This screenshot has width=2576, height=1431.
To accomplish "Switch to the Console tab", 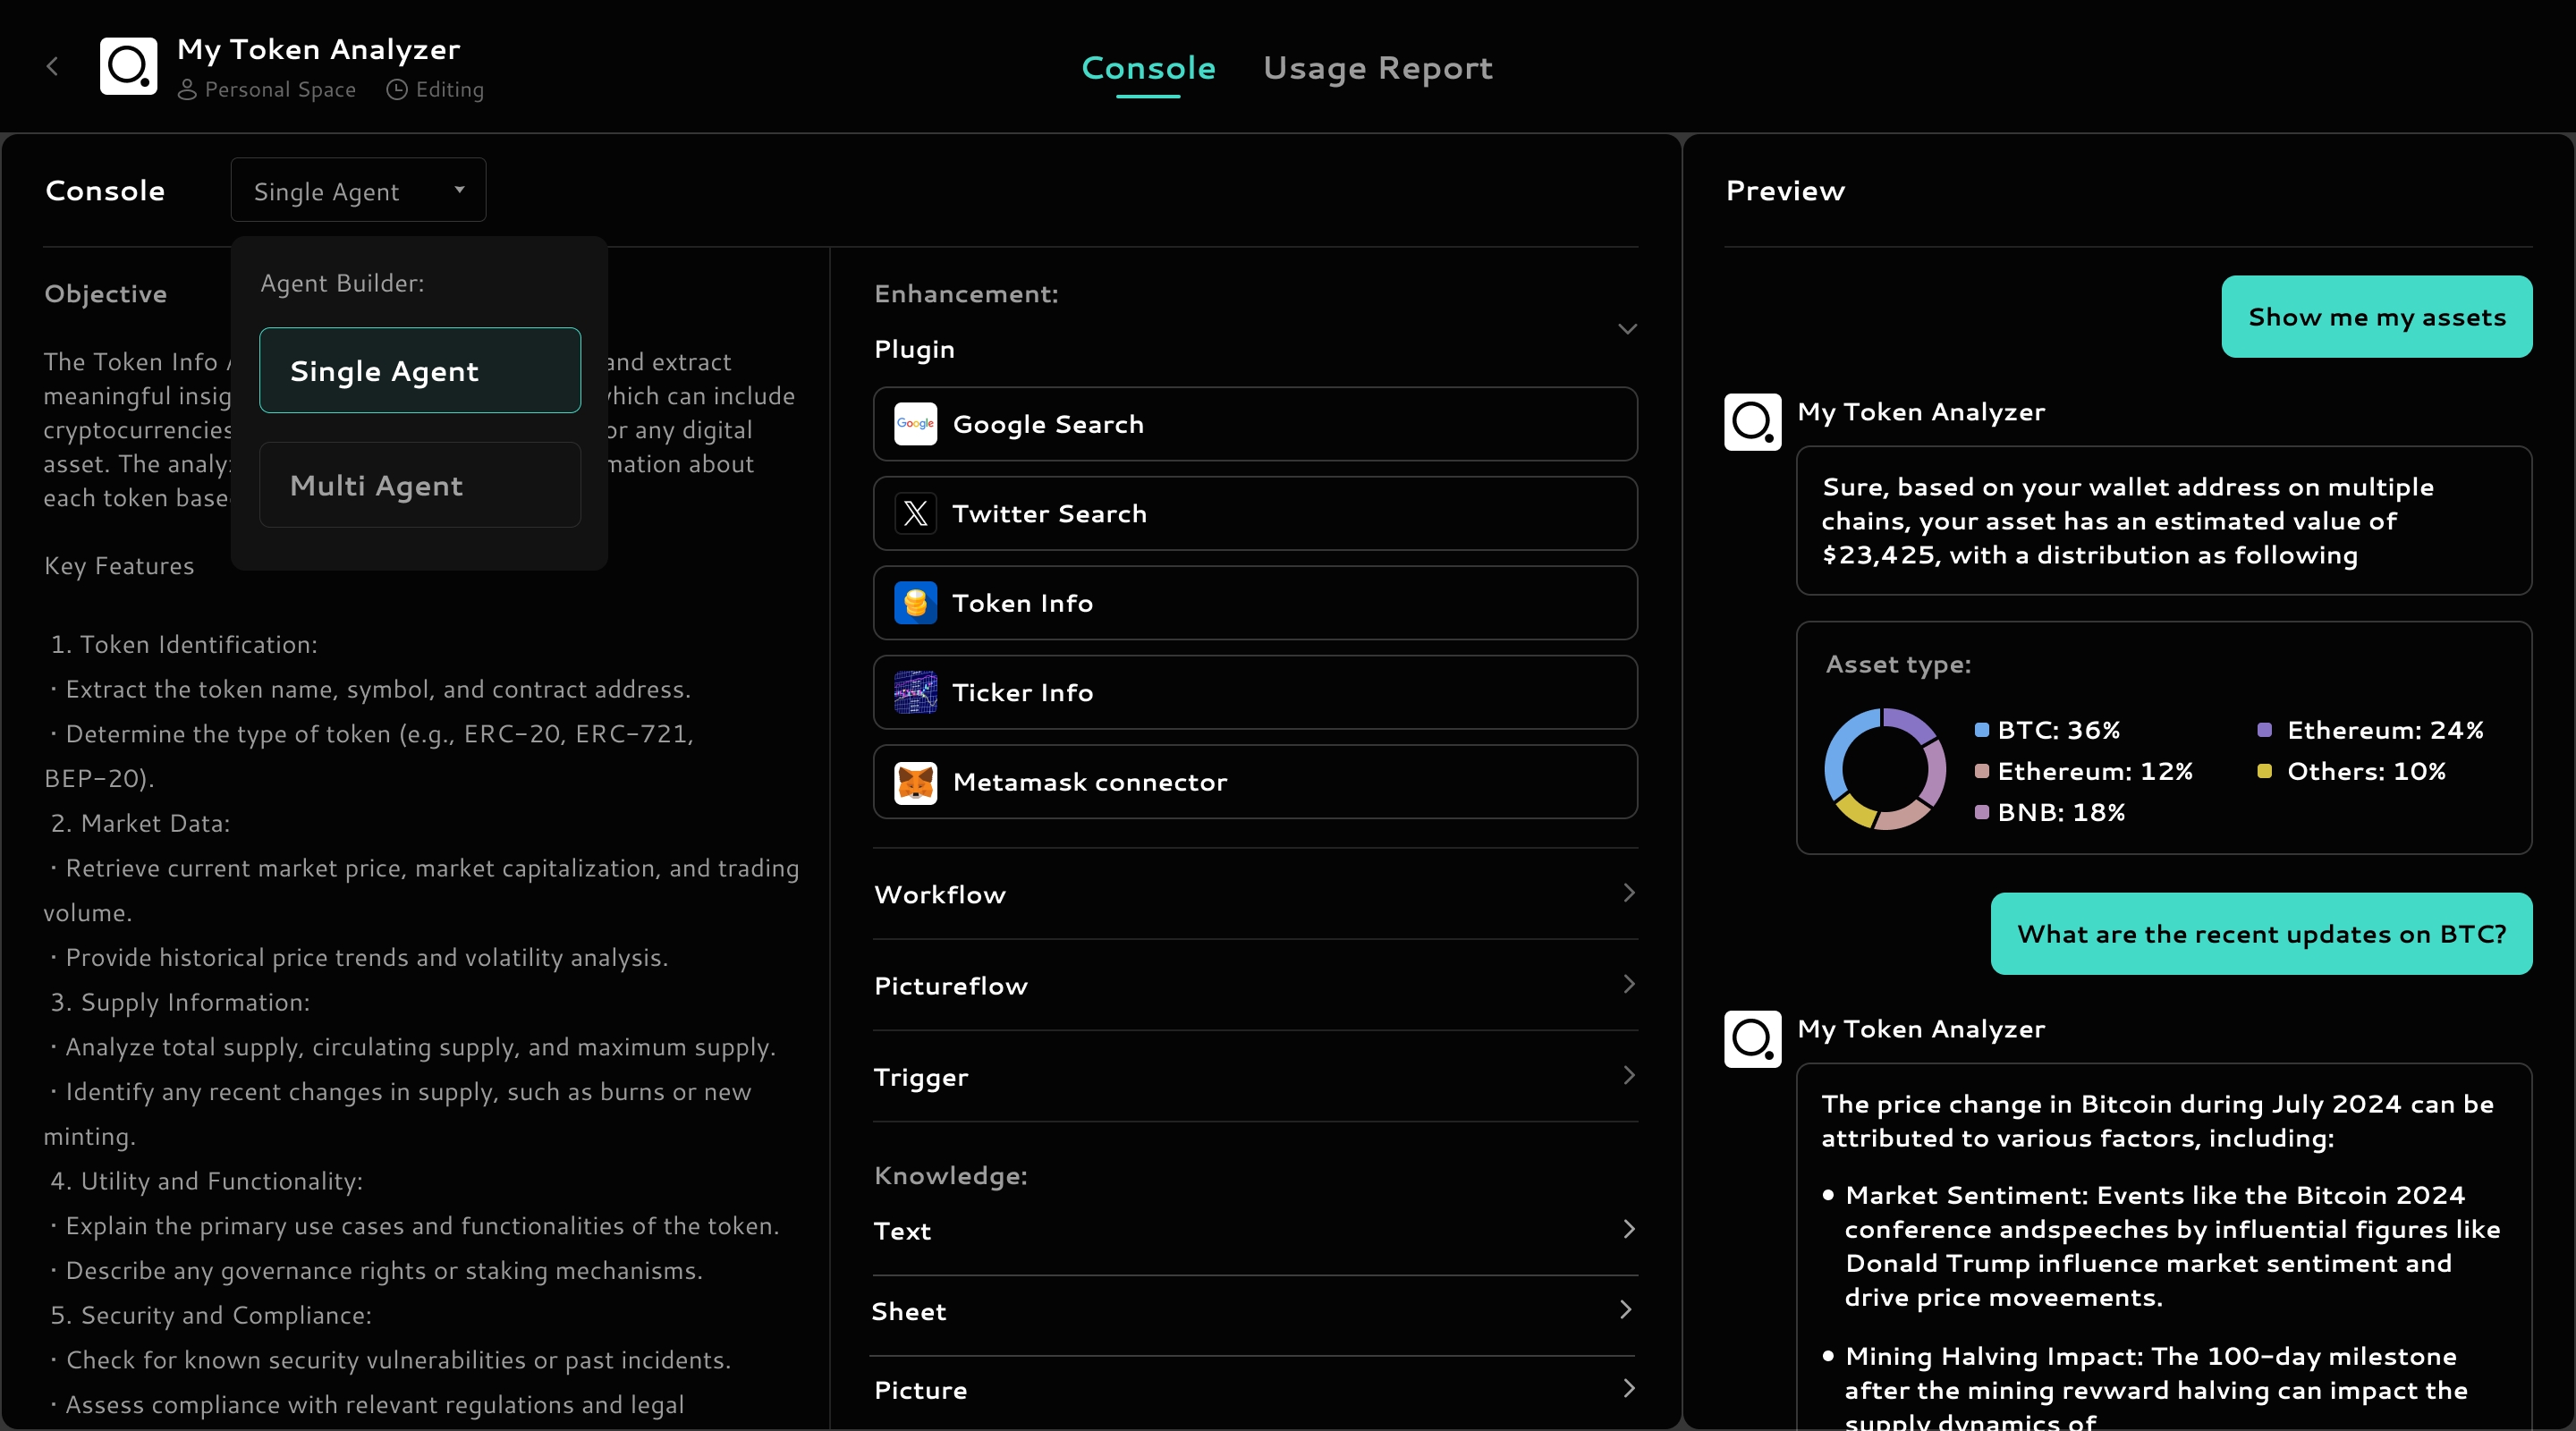I will click(x=1148, y=68).
